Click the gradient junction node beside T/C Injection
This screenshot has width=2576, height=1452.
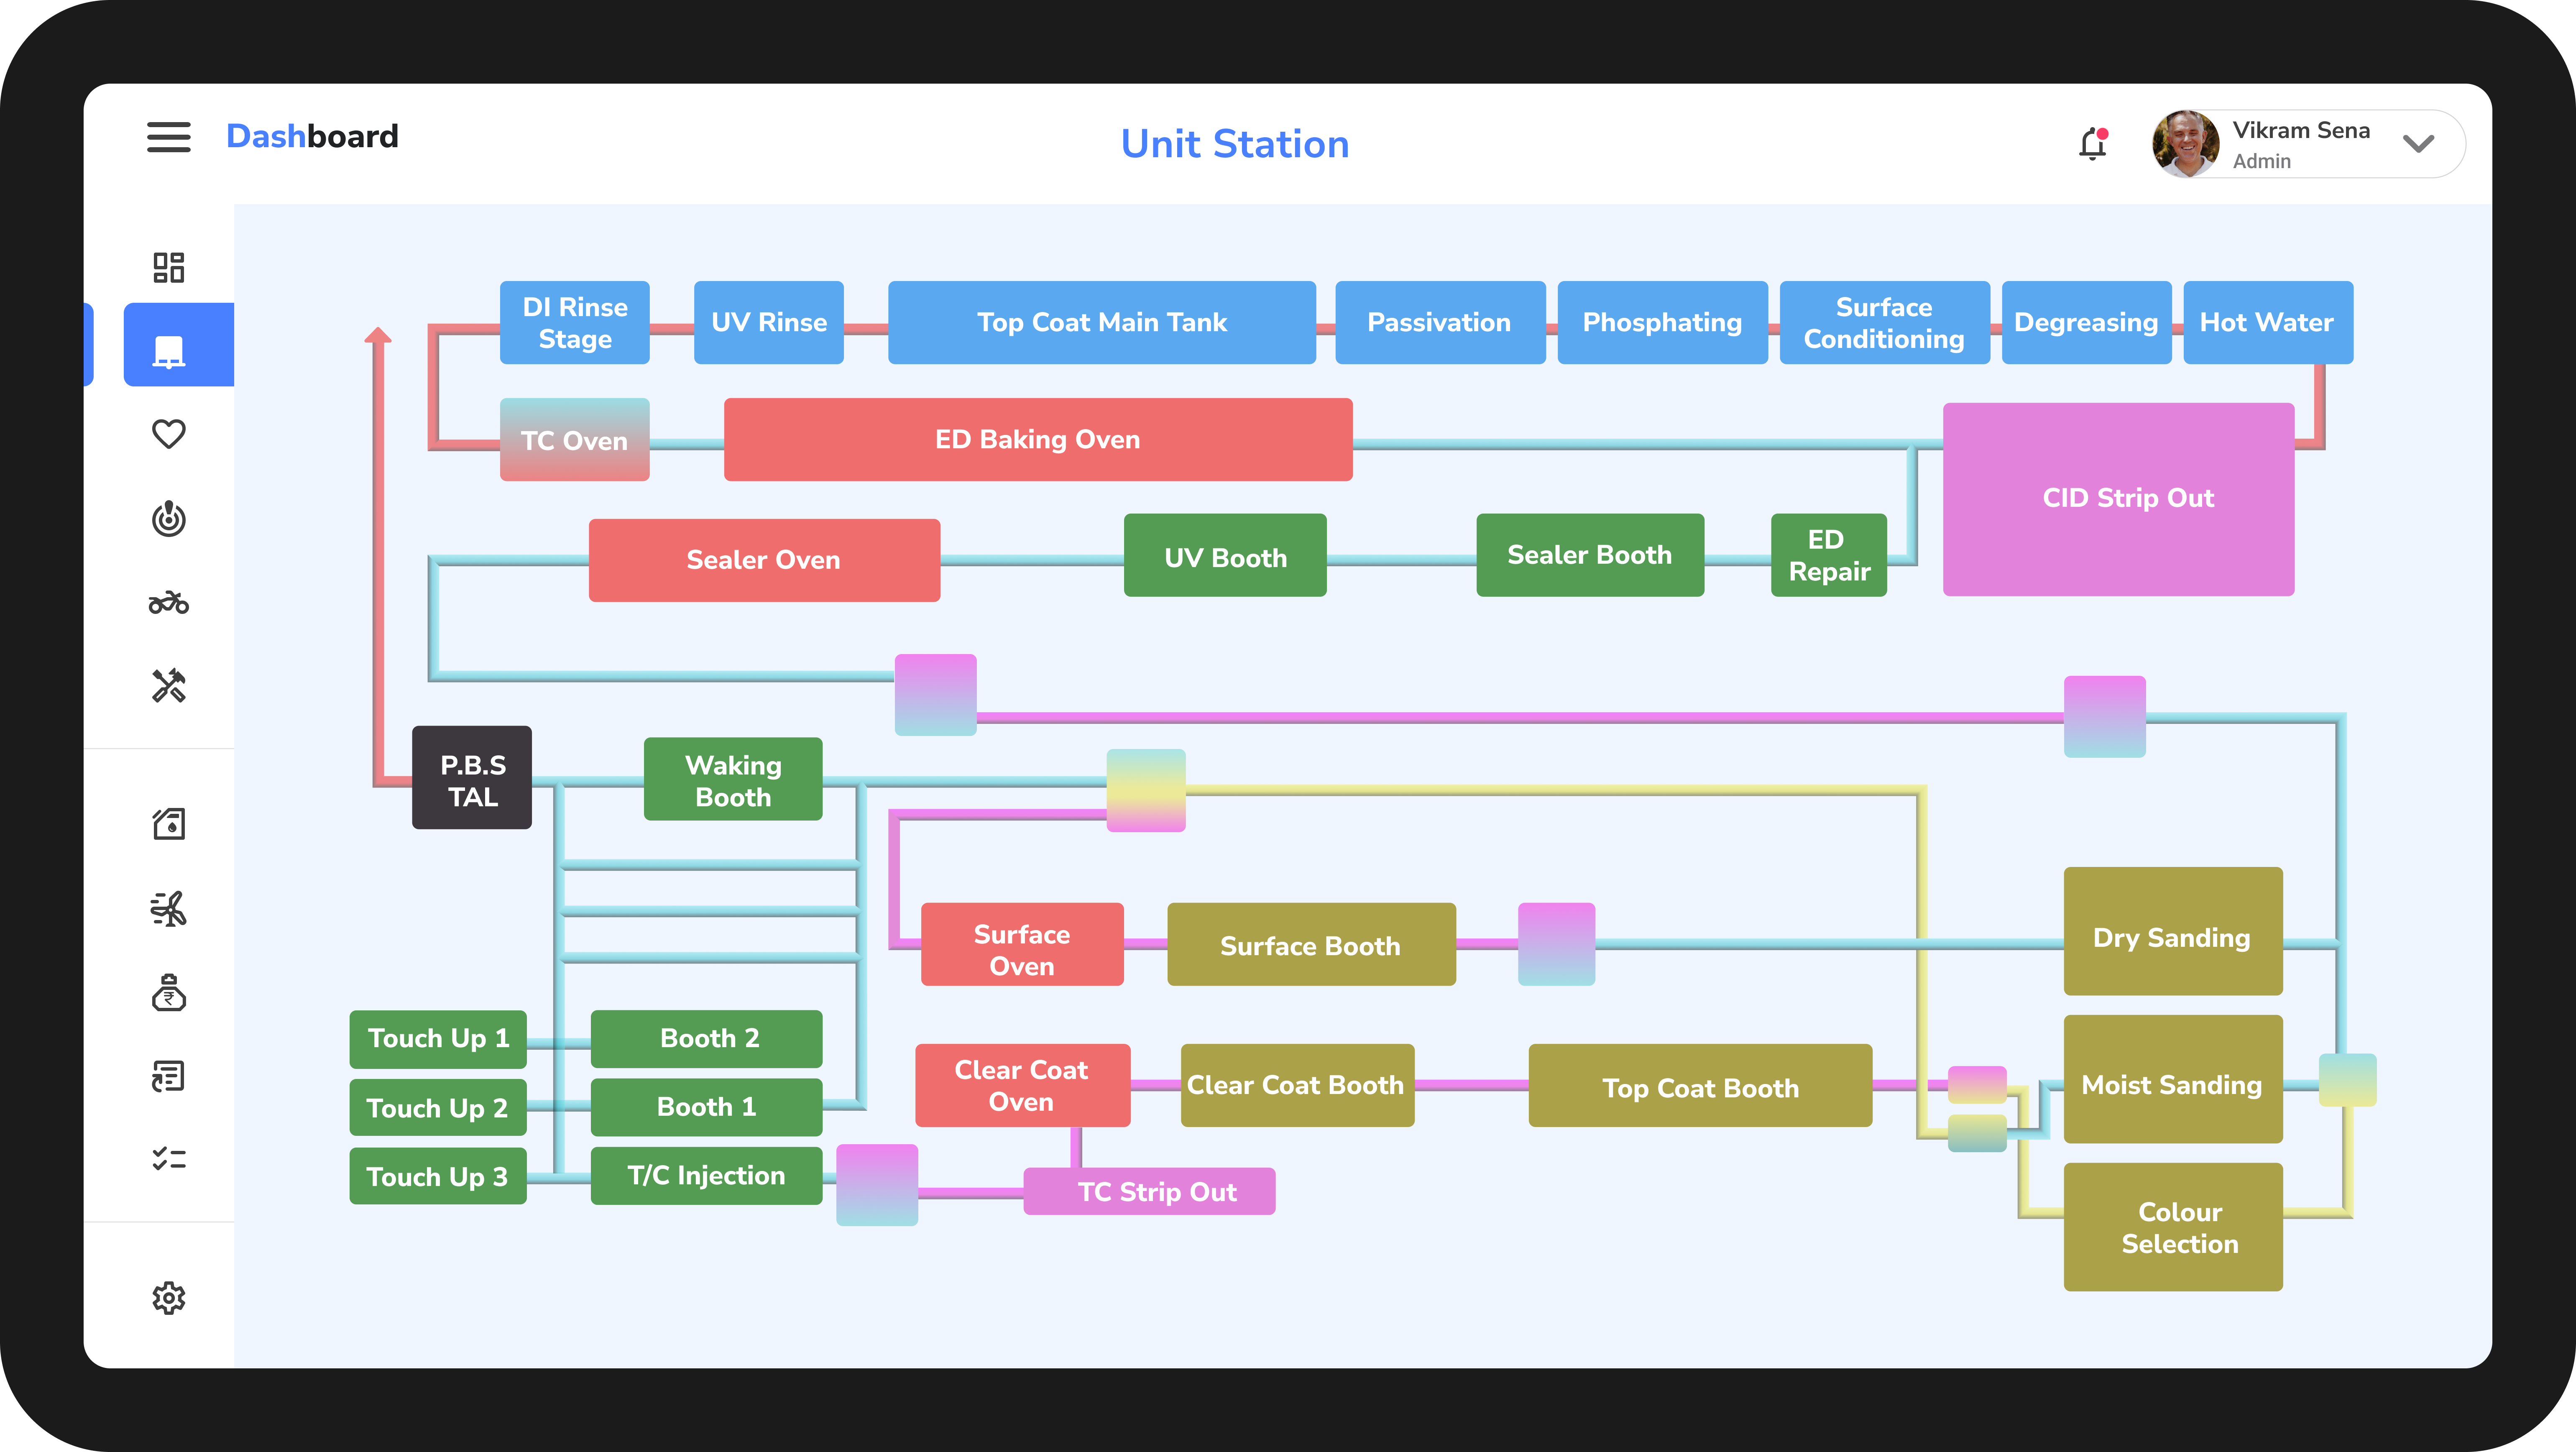click(x=877, y=1185)
